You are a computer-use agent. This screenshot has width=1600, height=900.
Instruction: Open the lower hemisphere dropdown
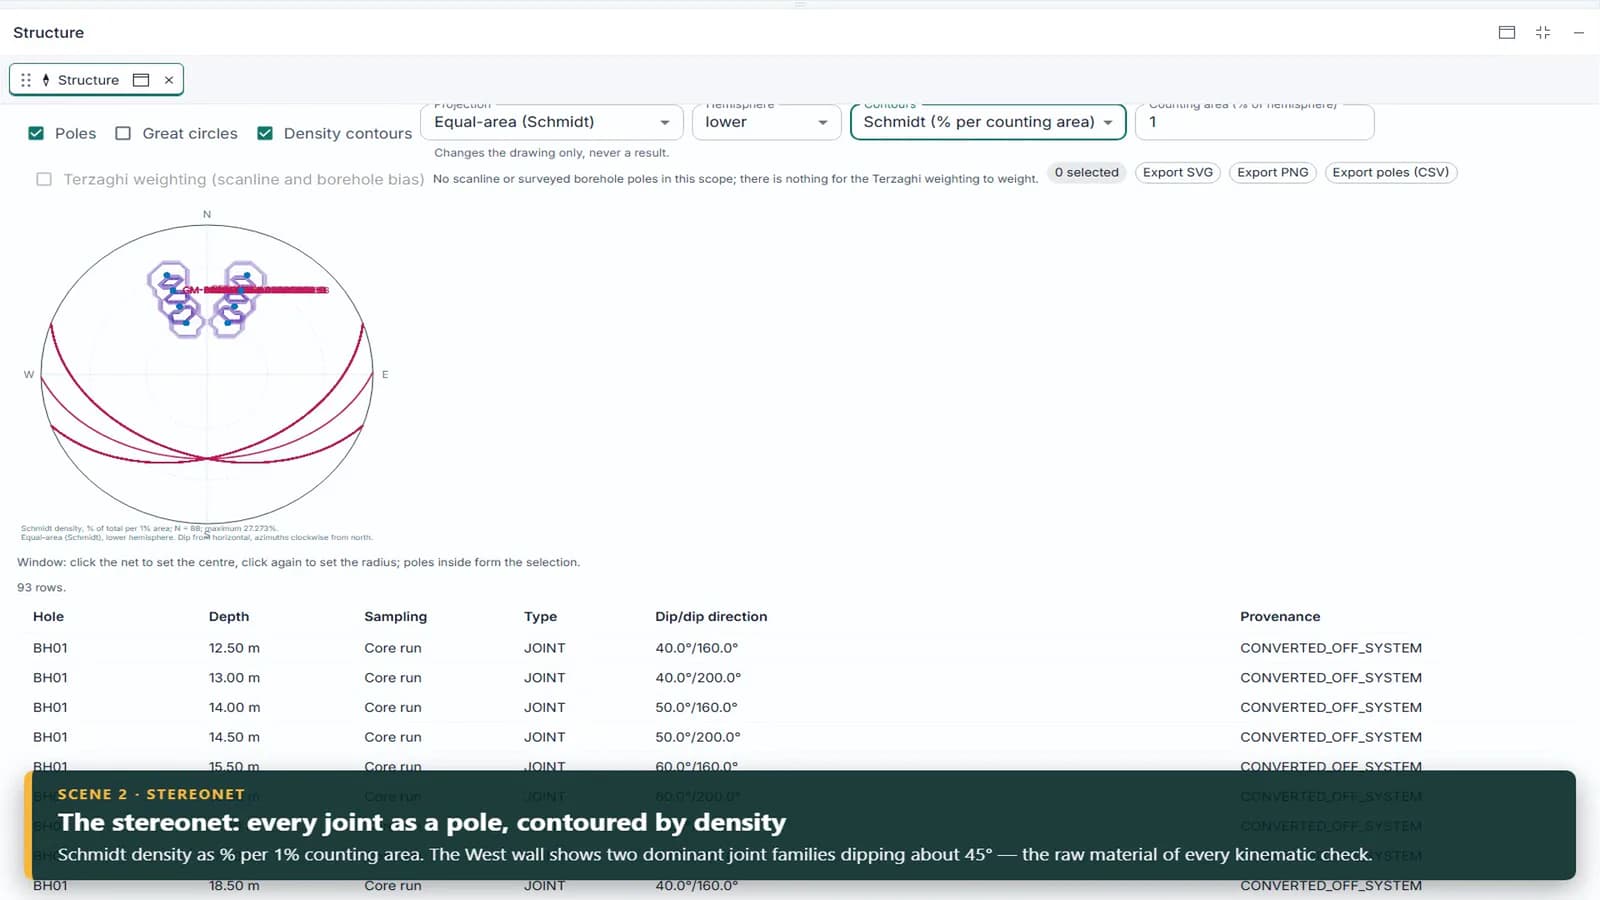[x=766, y=122]
